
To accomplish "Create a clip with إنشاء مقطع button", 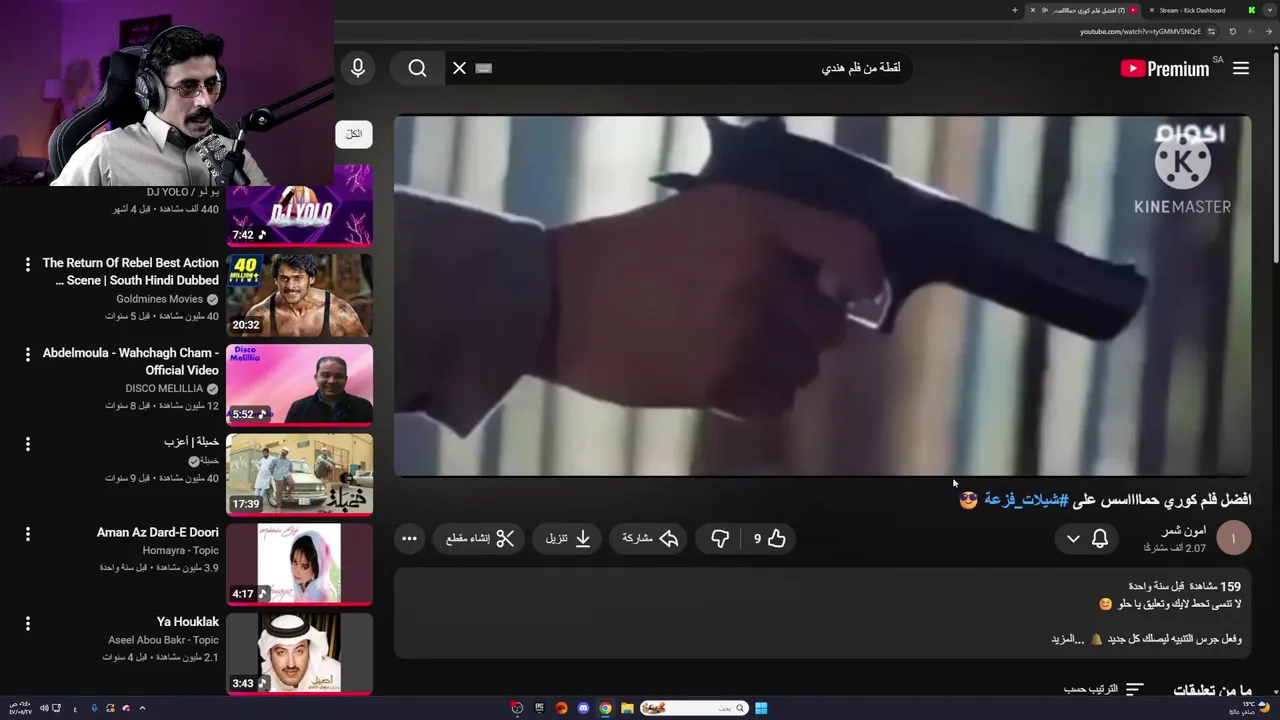I will tap(480, 538).
